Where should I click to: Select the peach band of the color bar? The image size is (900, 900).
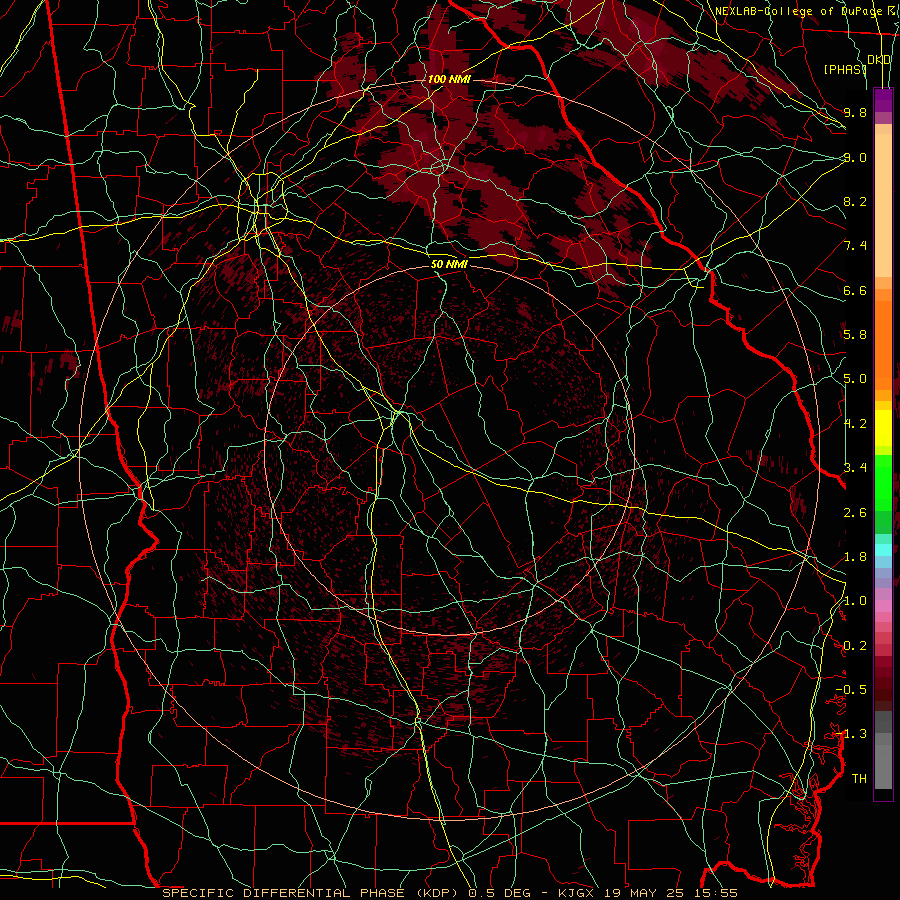tap(883, 205)
